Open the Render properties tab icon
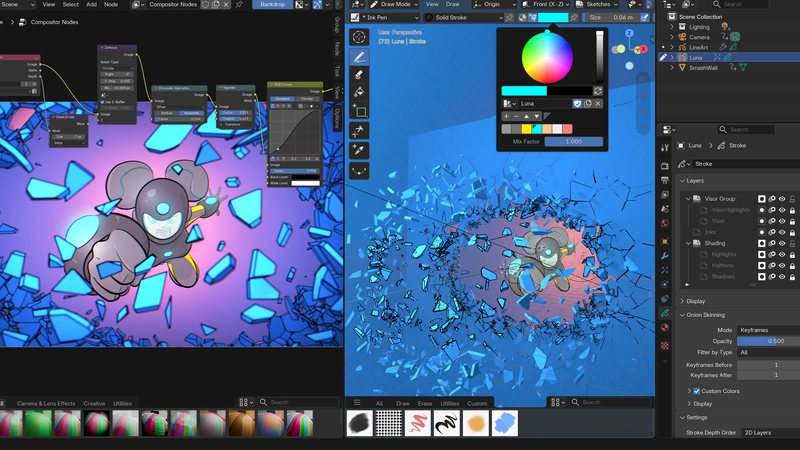Viewport: 800px width, 450px height. click(x=664, y=166)
